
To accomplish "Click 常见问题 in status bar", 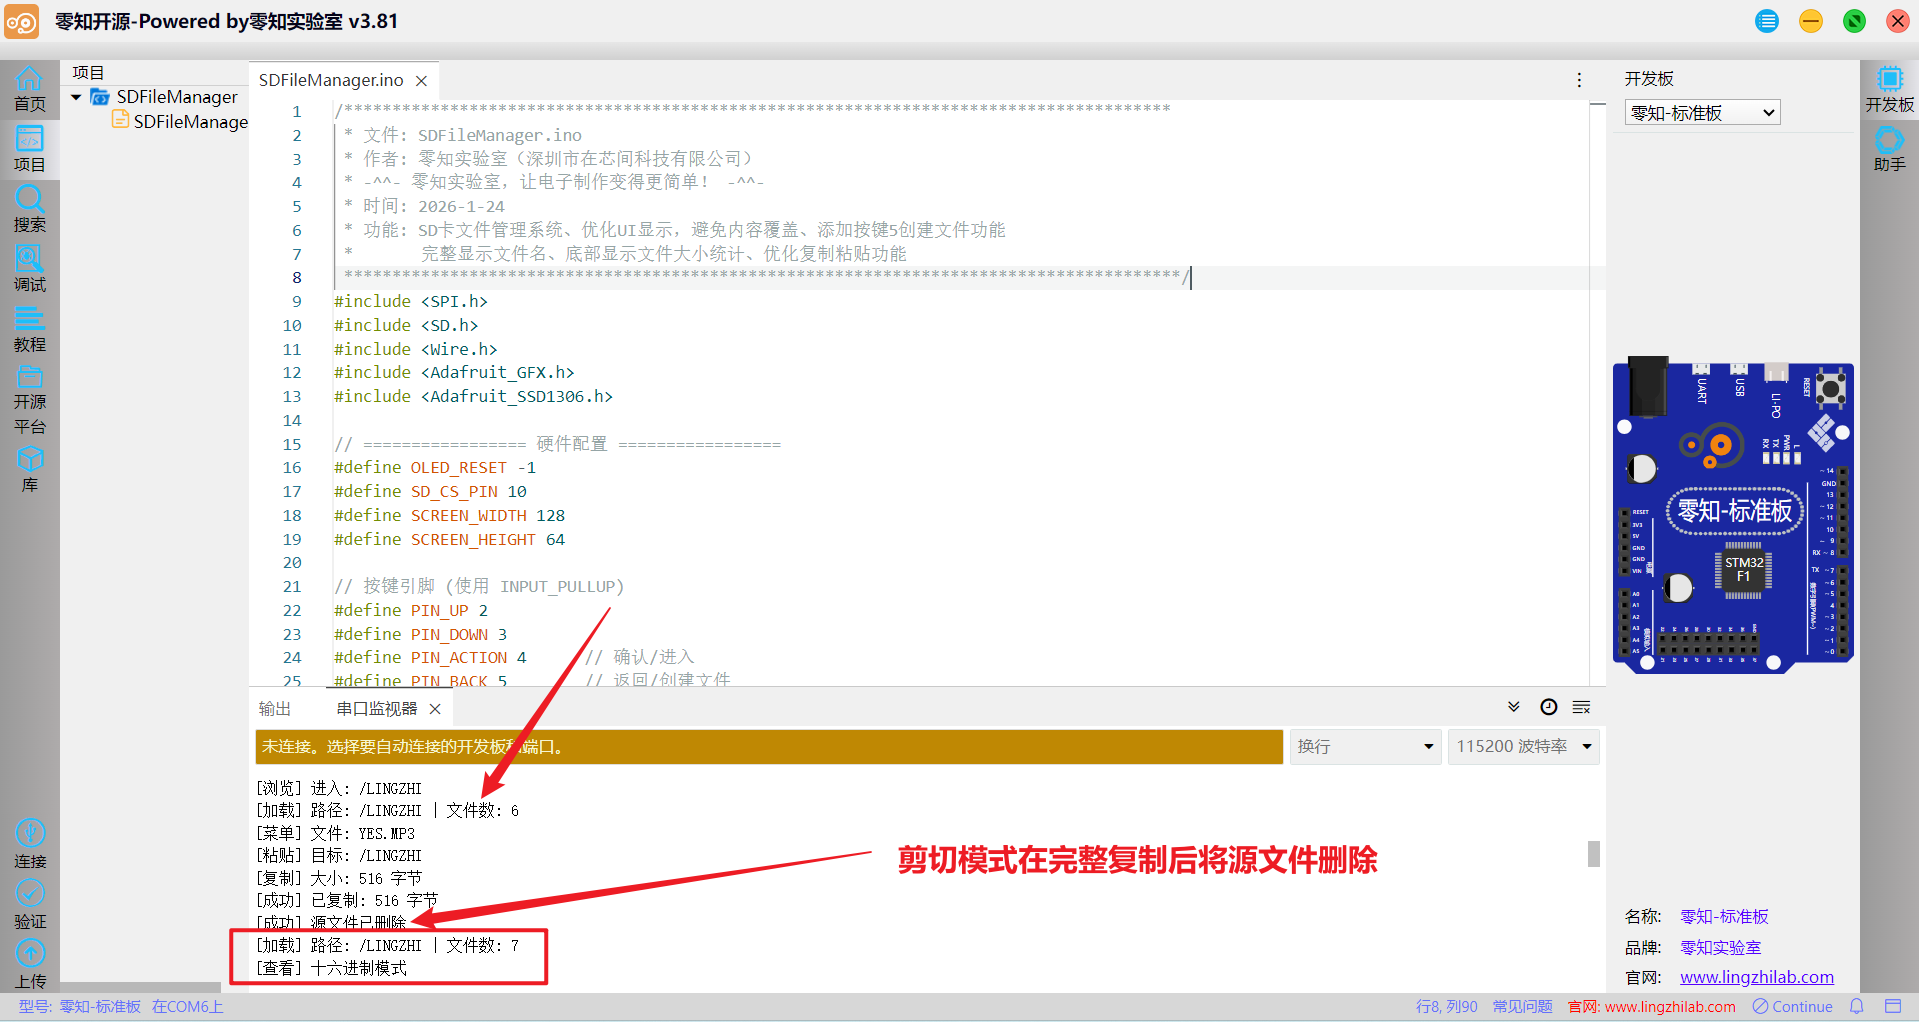I will (x=1522, y=1007).
